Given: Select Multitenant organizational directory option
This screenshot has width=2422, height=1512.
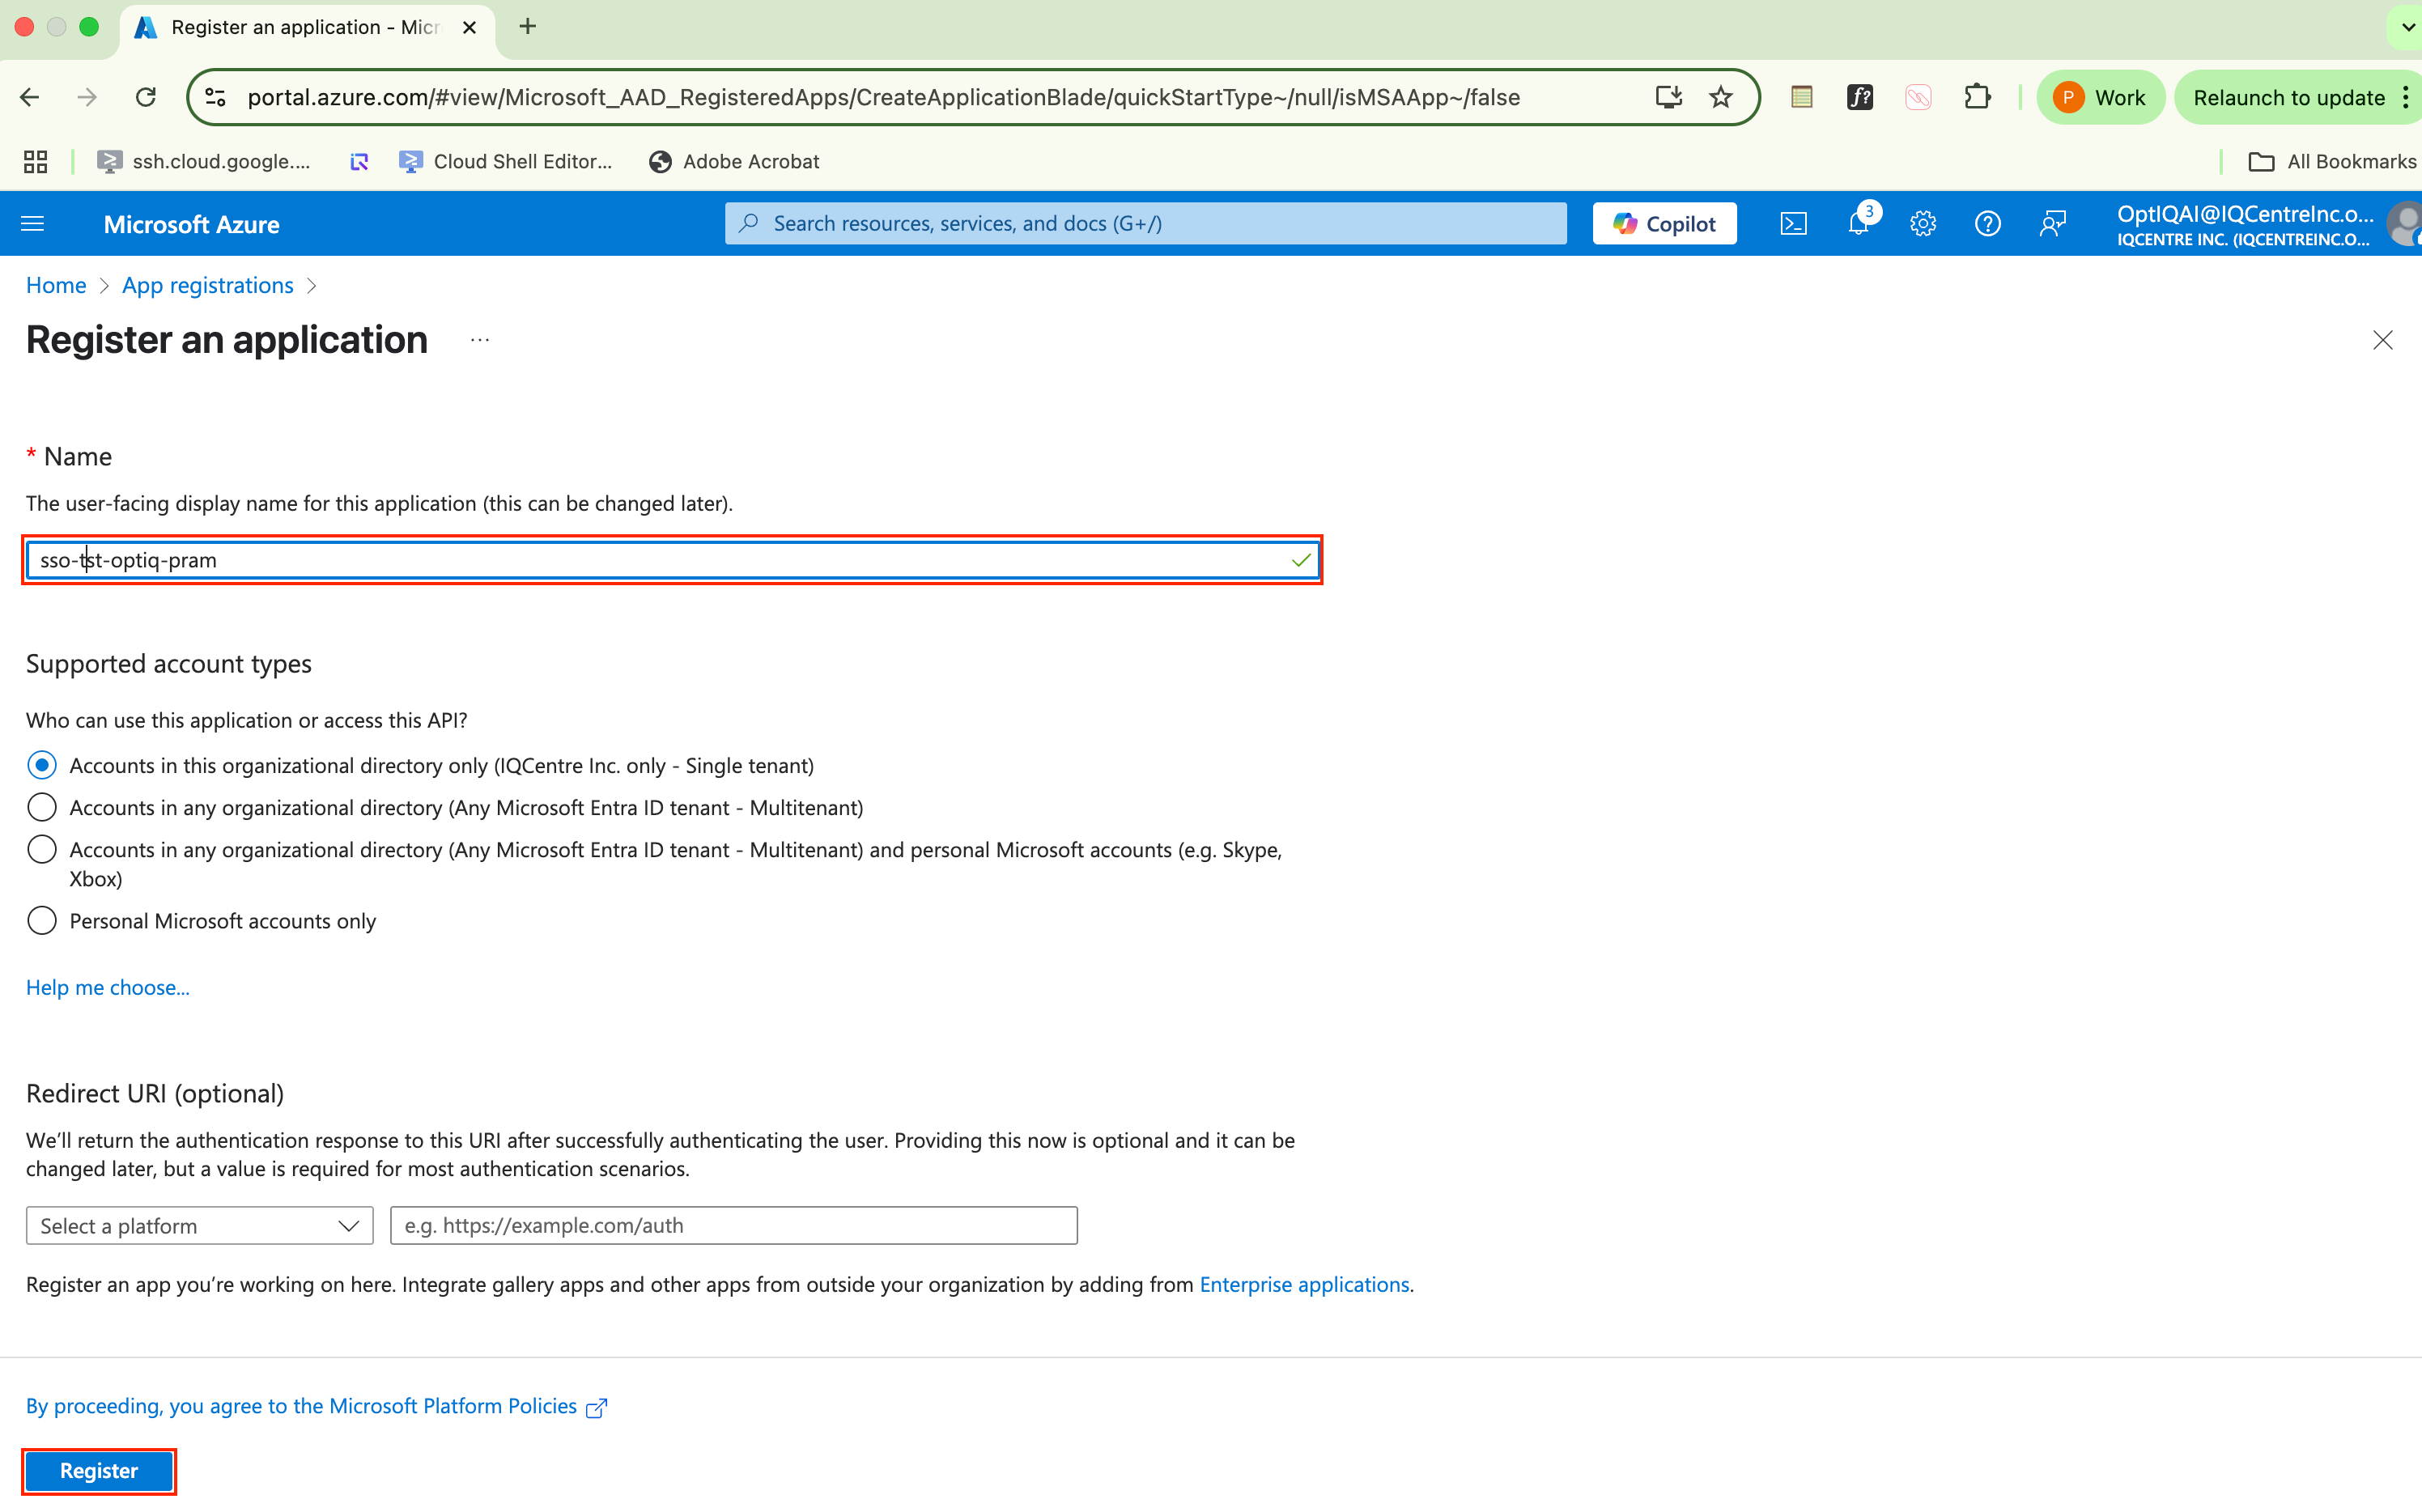Looking at the screenshot, I should click(x=42, y=807).
